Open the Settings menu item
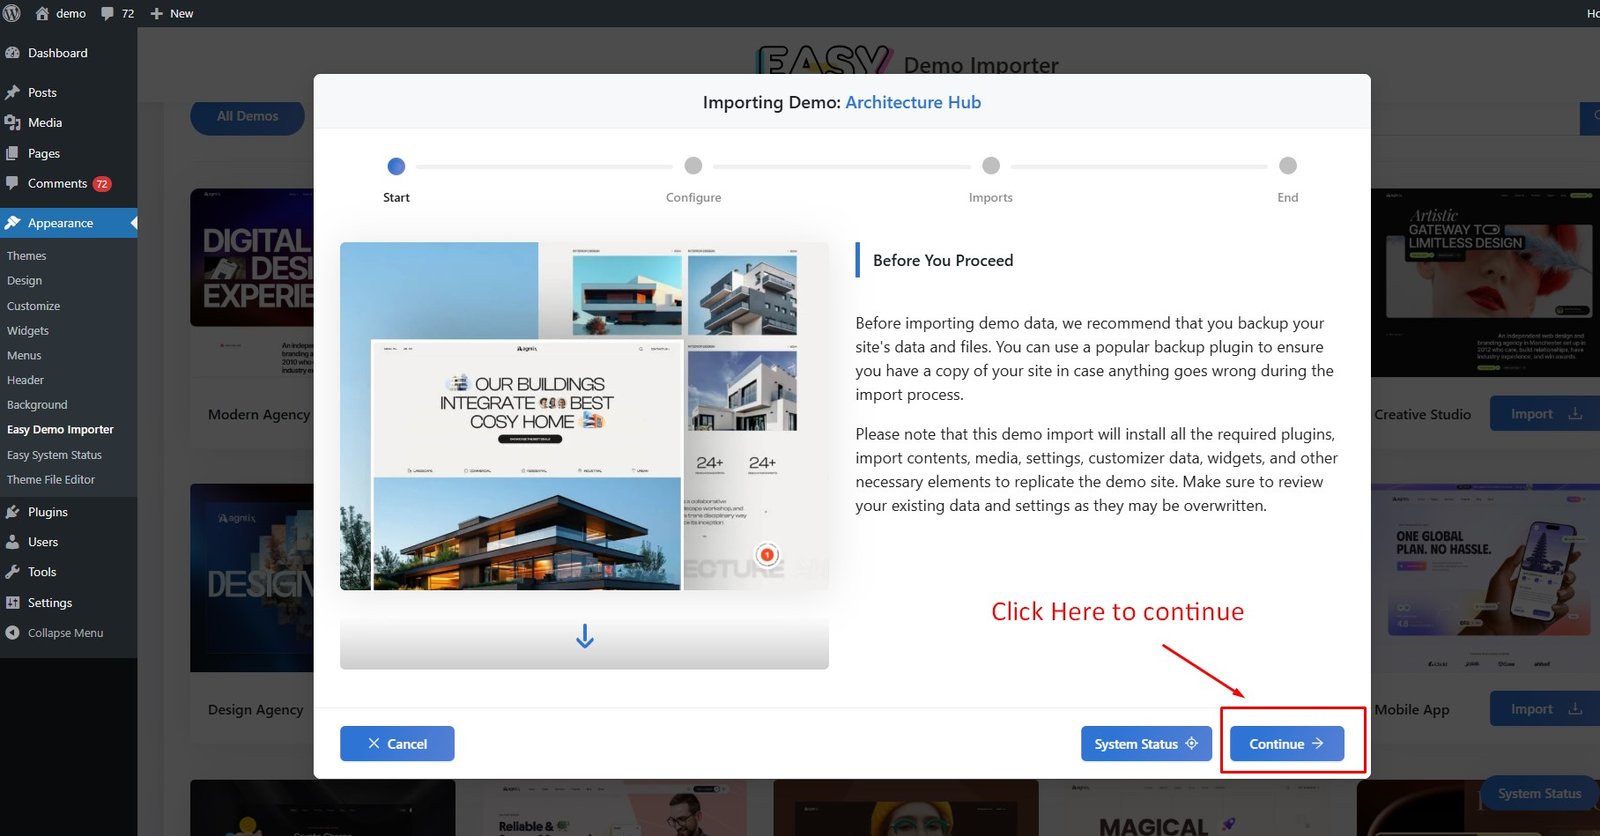 (x=68, y=603)
